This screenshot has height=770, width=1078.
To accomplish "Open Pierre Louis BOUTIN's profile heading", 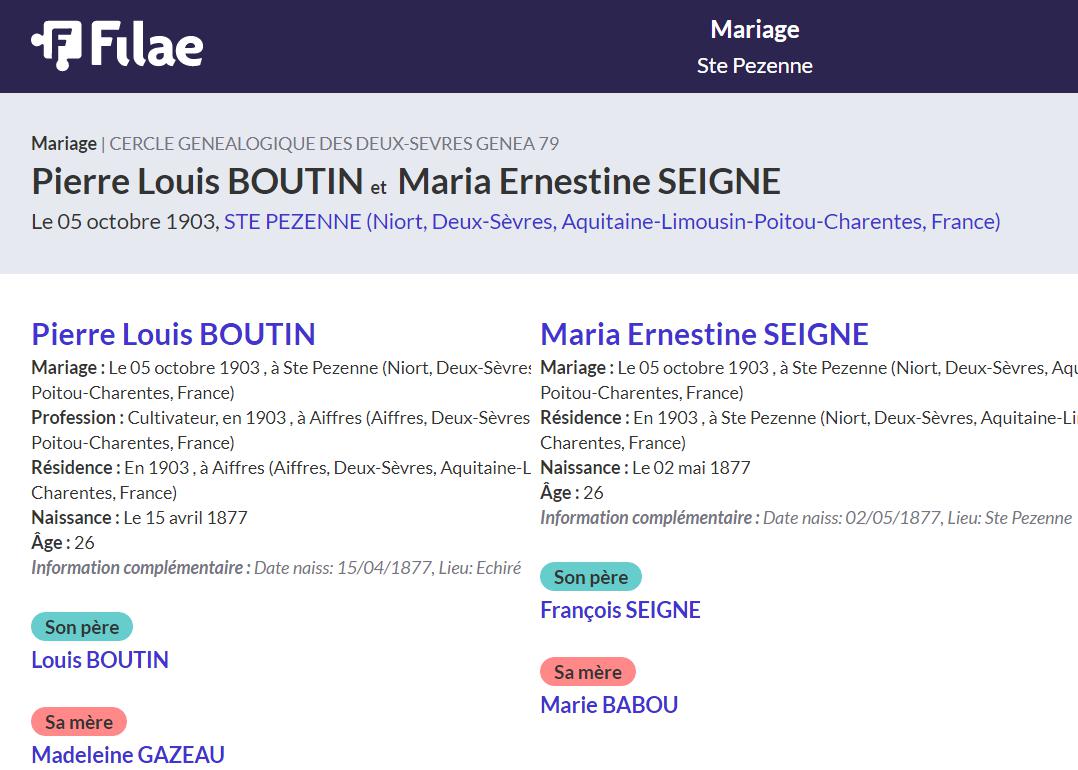I will [x=173, y=334].
